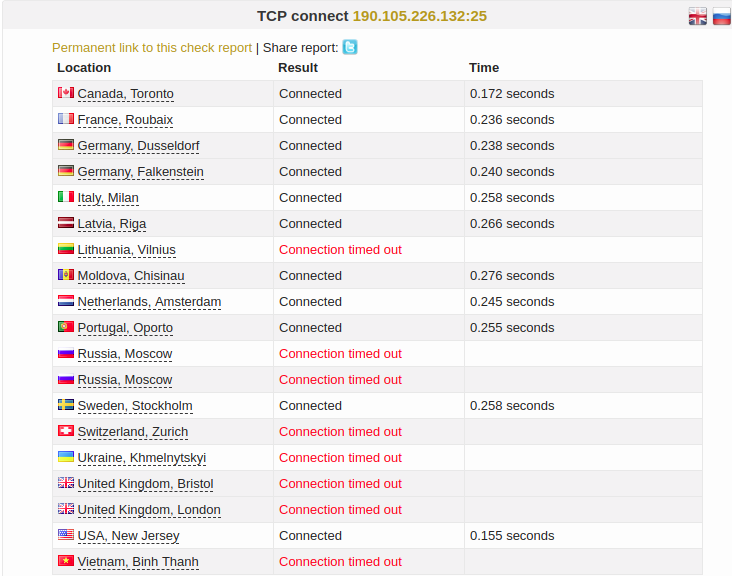Open the permanent link to this check report
This screenshot has height=576, width=732.
pos(152,48)
